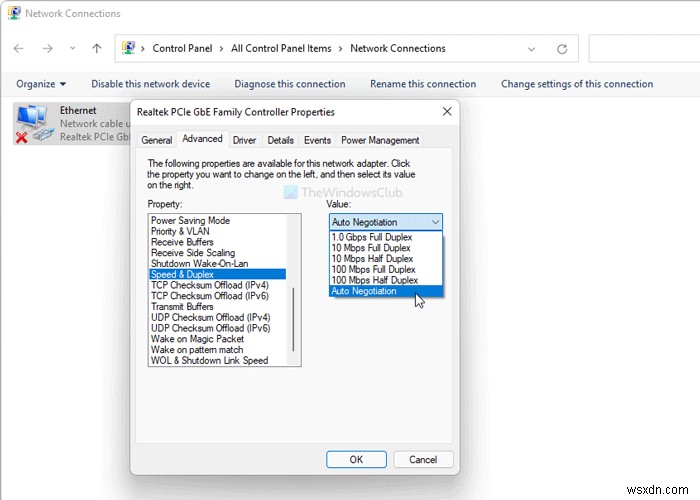Choose 10 Mbps Half Duplex option
700x500 pixels.
(386, 258)
